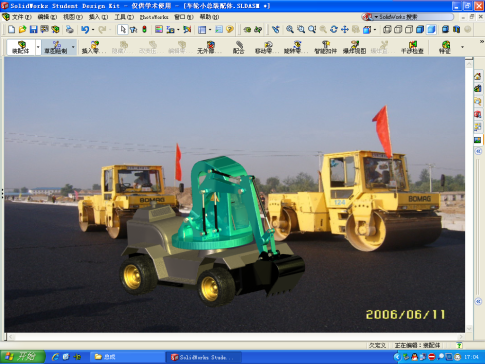Screen dimensions: 485x364
Task: Click the Windows Start (开始) button
Action: [x=22, y=357]
